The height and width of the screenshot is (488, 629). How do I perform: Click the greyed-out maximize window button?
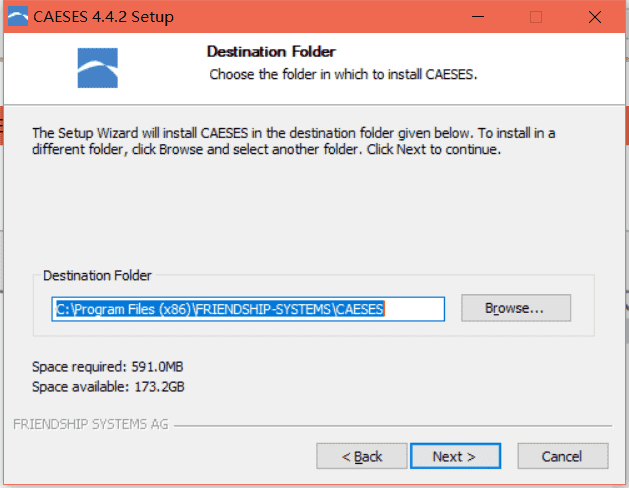[536, 17]
